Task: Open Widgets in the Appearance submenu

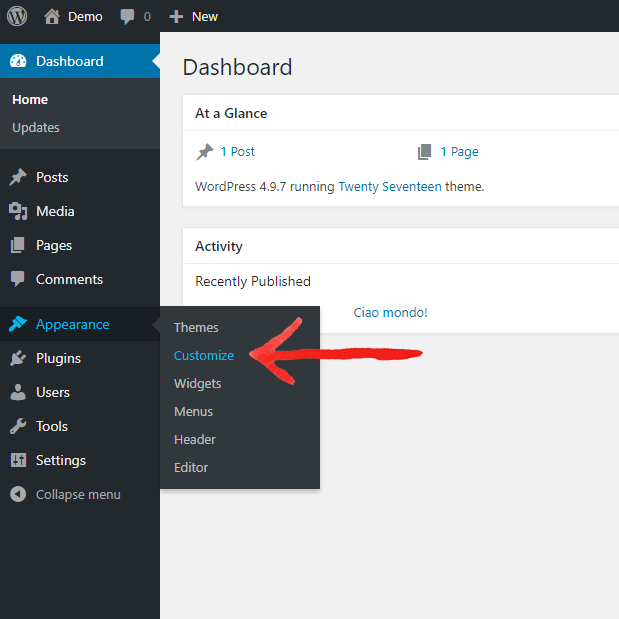Action: point(197,384)
